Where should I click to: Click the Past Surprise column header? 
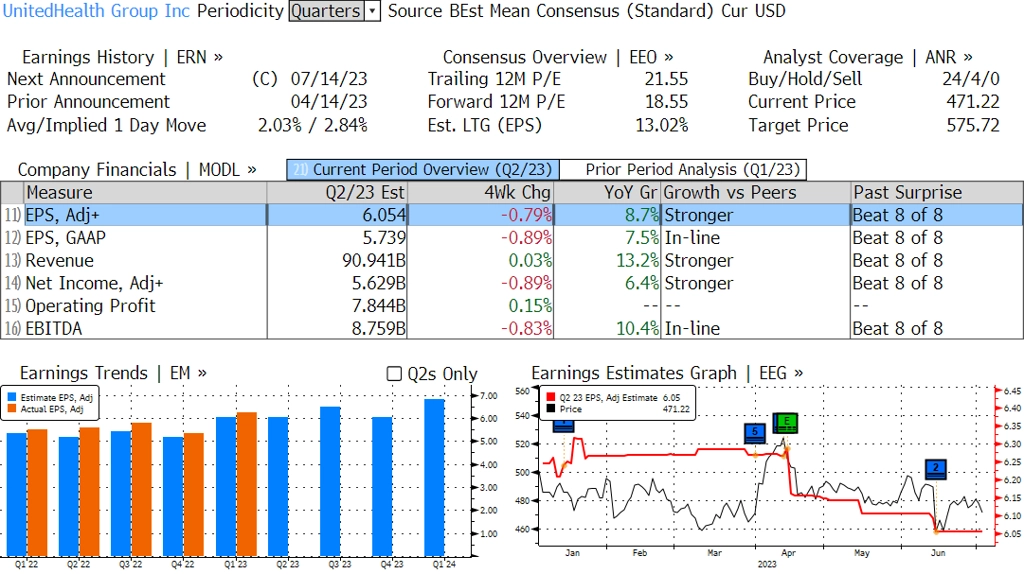(936, 193)
